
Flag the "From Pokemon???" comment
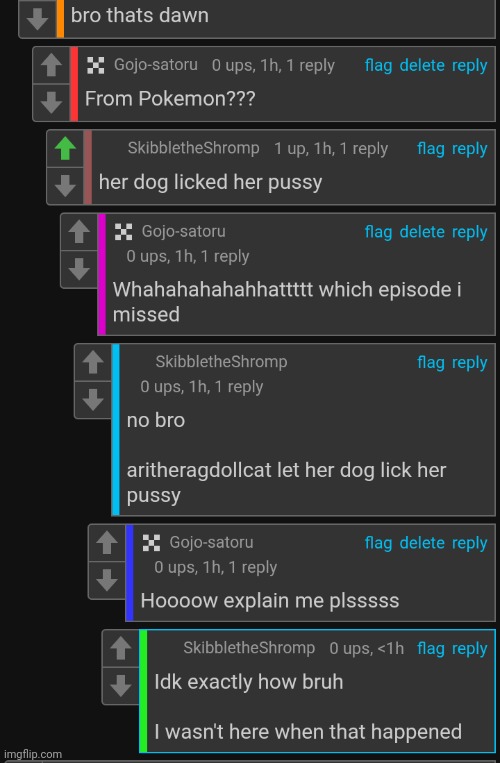(378, 66)
